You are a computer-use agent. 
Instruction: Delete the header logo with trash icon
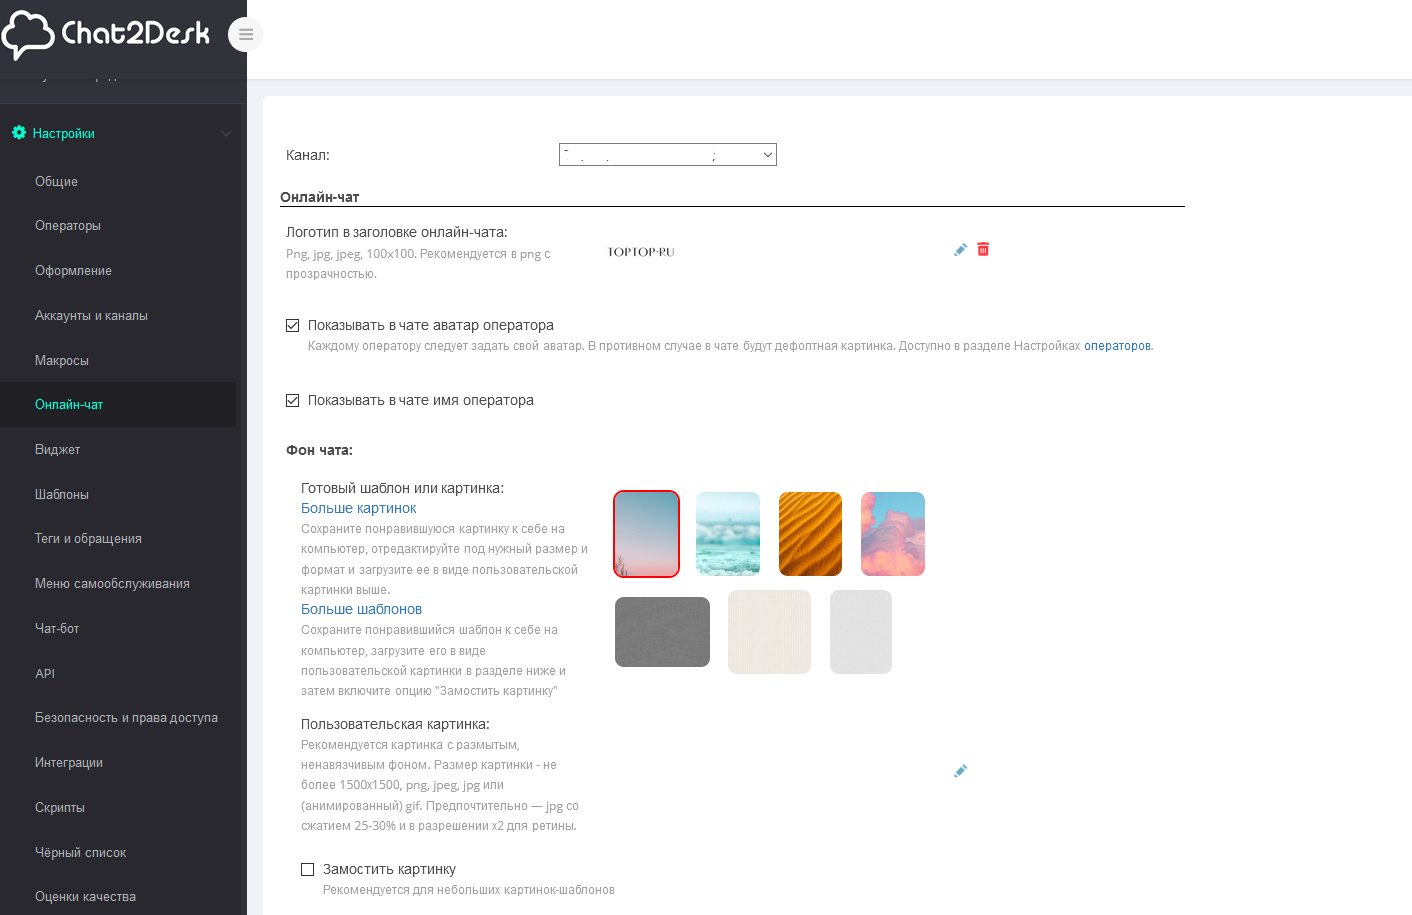click(983, 250)
